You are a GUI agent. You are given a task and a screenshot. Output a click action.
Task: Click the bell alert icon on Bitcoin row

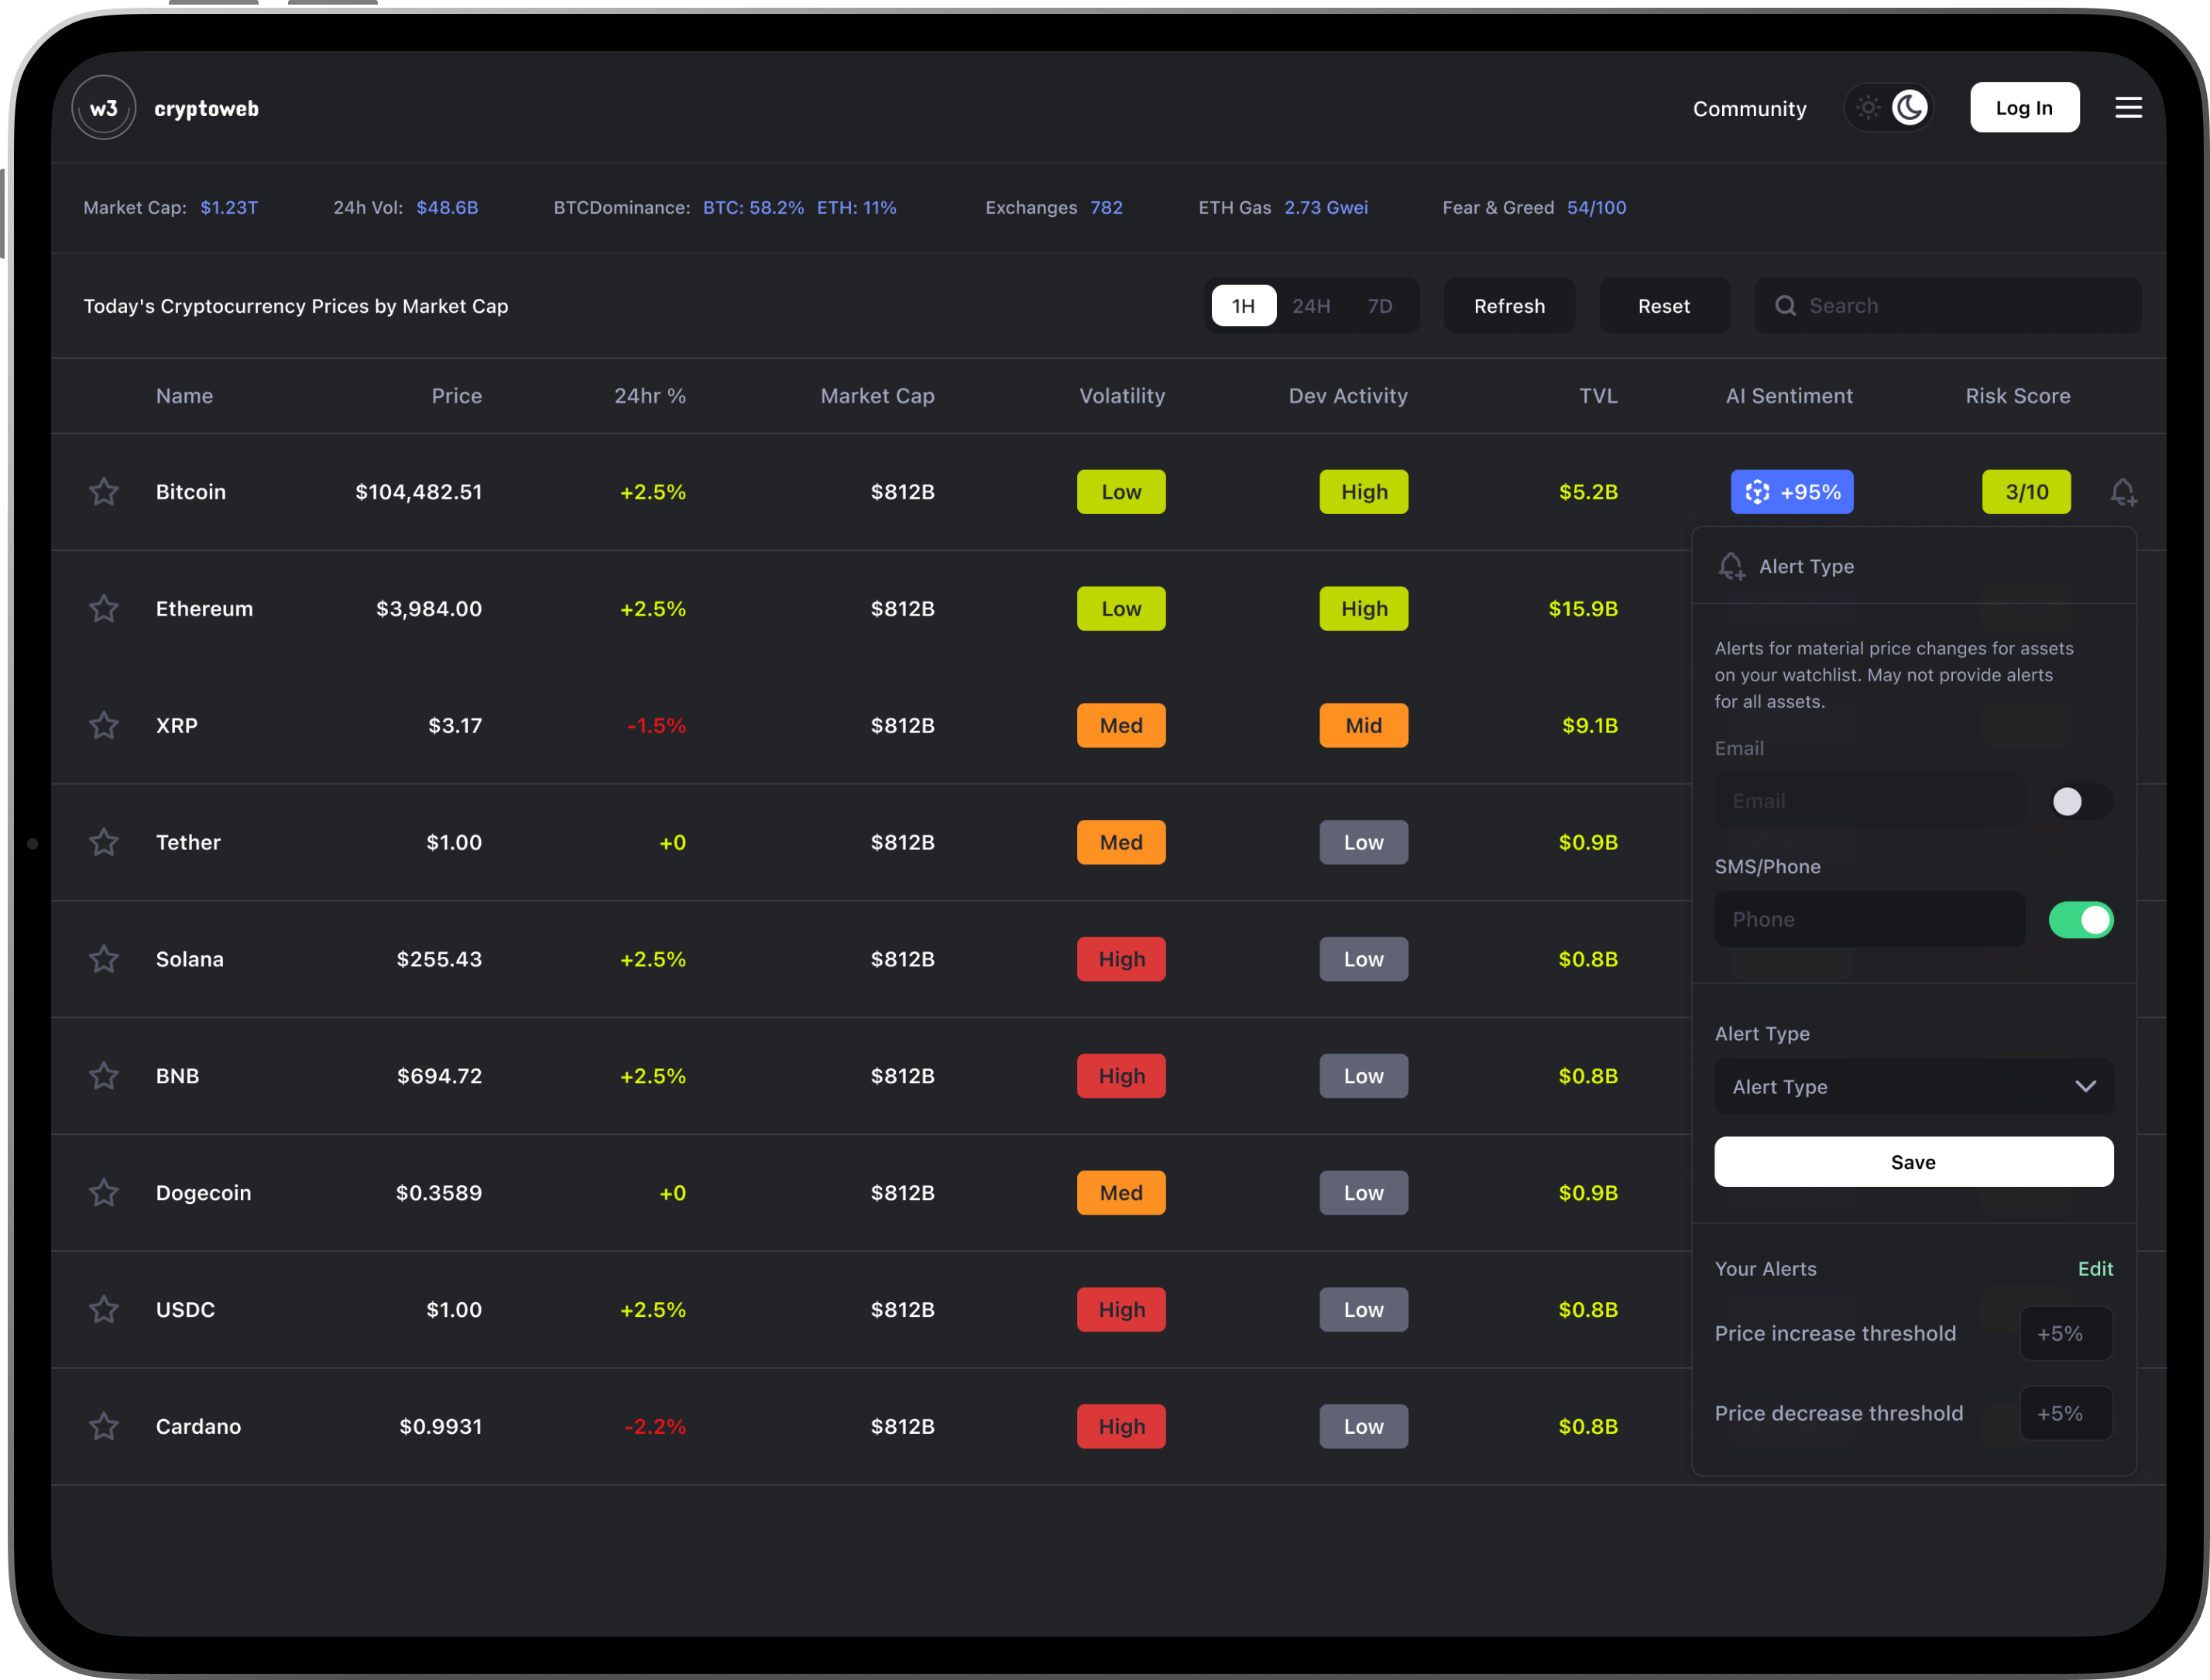[2122, 492]
